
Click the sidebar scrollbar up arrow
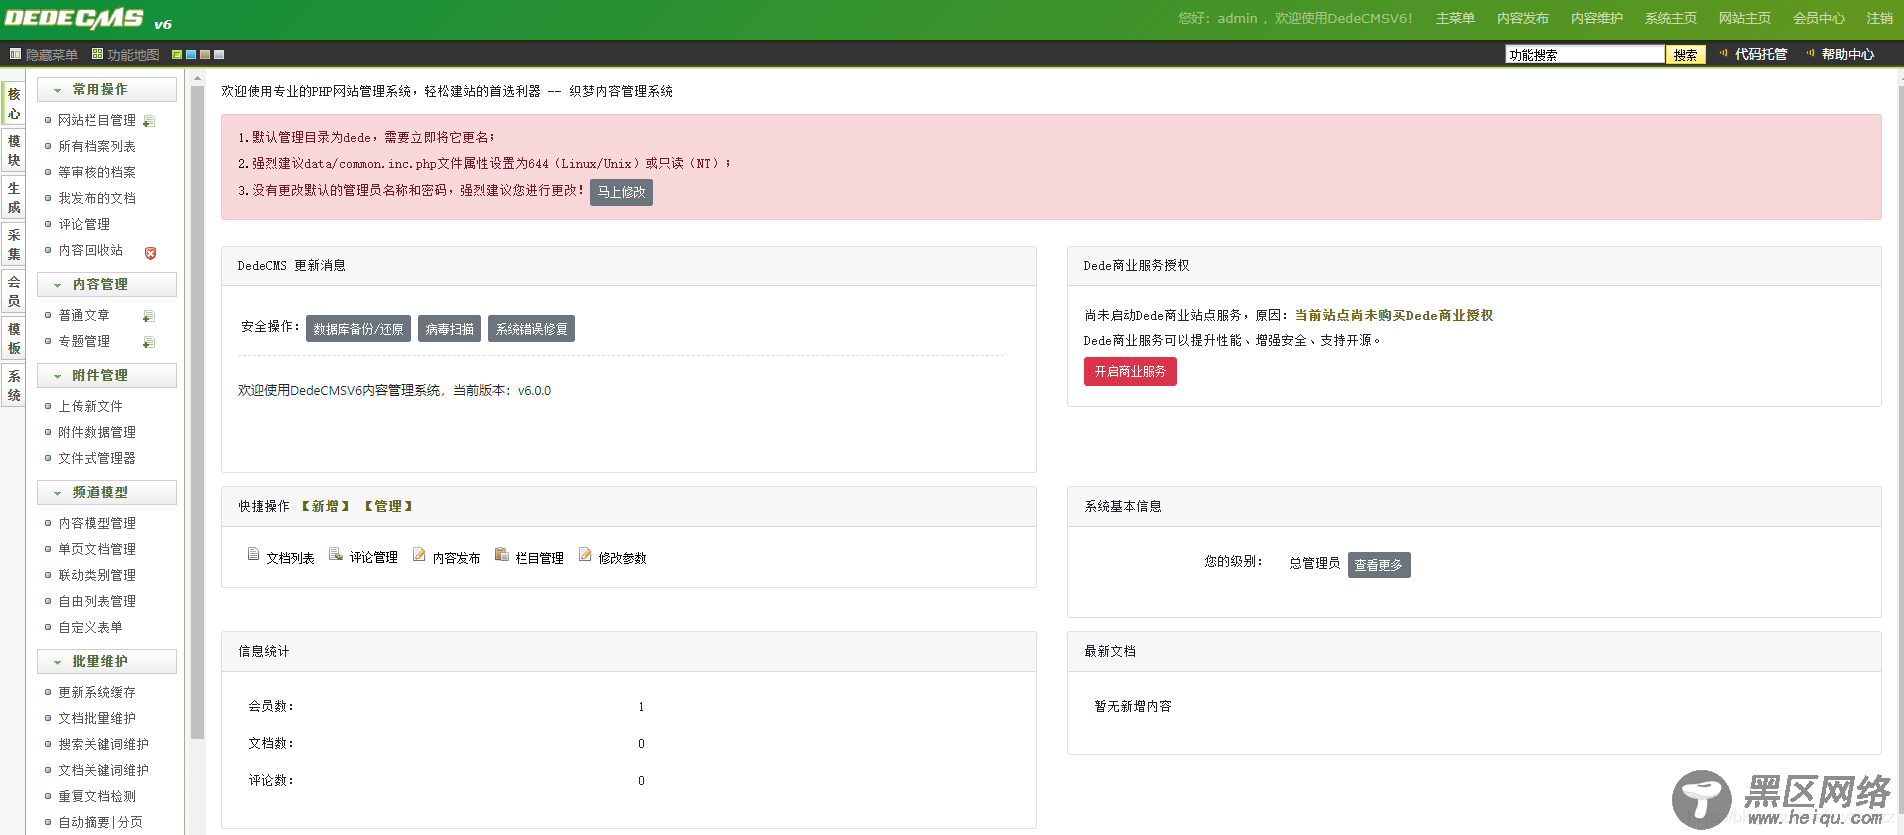[x=197, y=78]
